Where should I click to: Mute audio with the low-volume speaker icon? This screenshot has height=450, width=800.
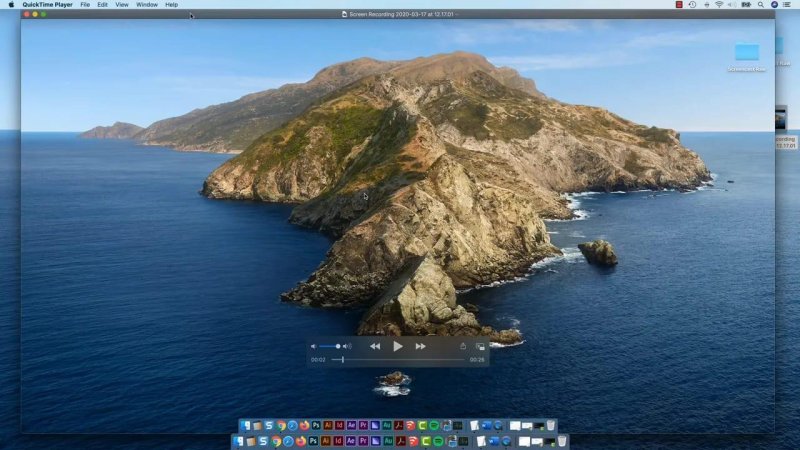click(313, 346)
